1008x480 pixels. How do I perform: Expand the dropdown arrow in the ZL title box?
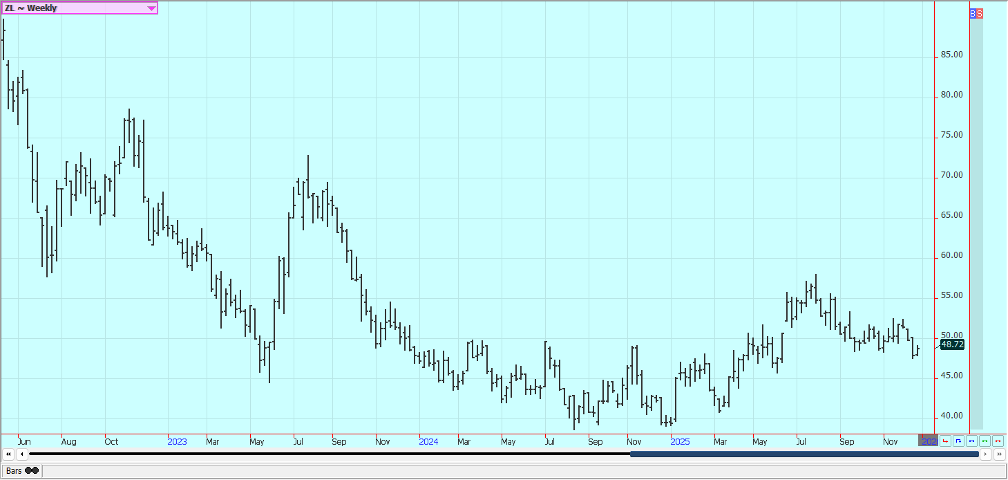151,8
